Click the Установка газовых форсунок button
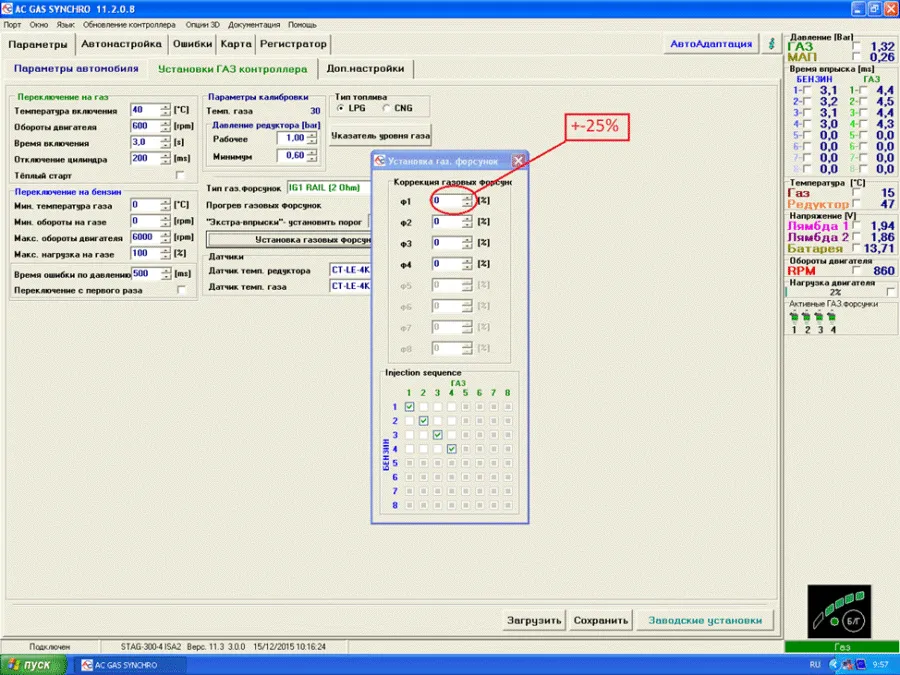 click(x=289, y=240)
